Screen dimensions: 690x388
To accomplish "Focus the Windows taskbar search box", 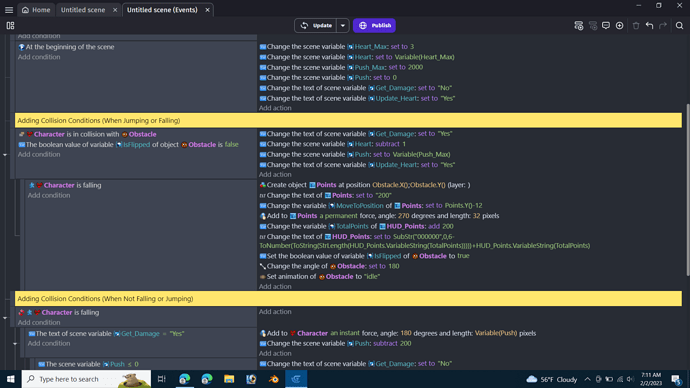I will click(86, 379).
